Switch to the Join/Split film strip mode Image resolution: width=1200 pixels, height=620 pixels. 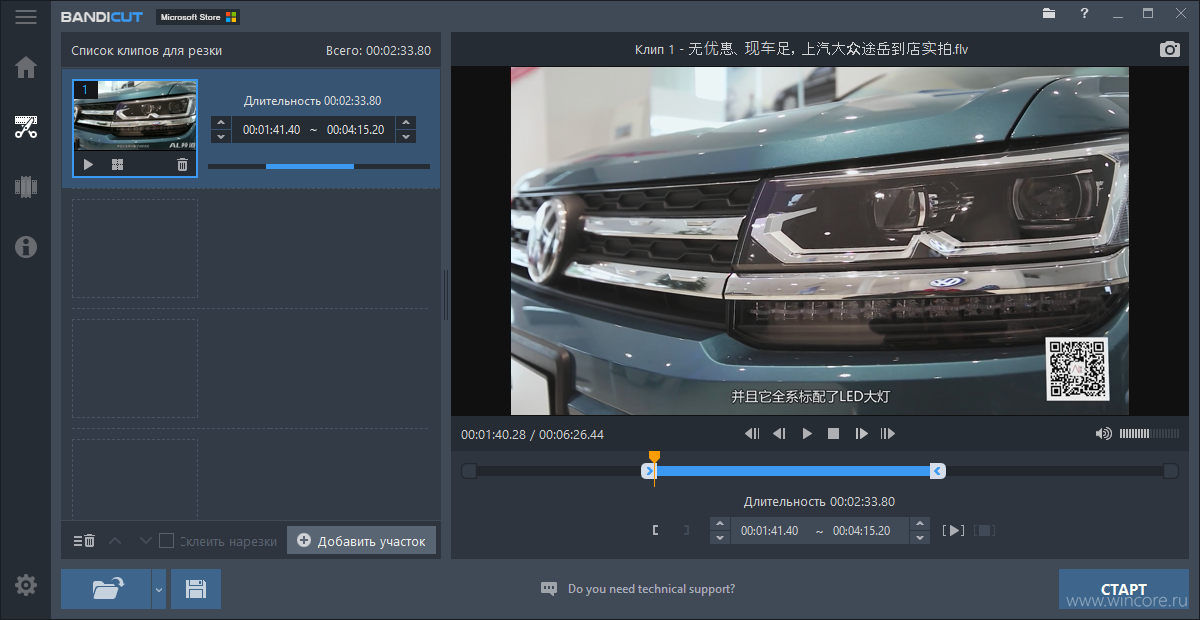(26, 186)
